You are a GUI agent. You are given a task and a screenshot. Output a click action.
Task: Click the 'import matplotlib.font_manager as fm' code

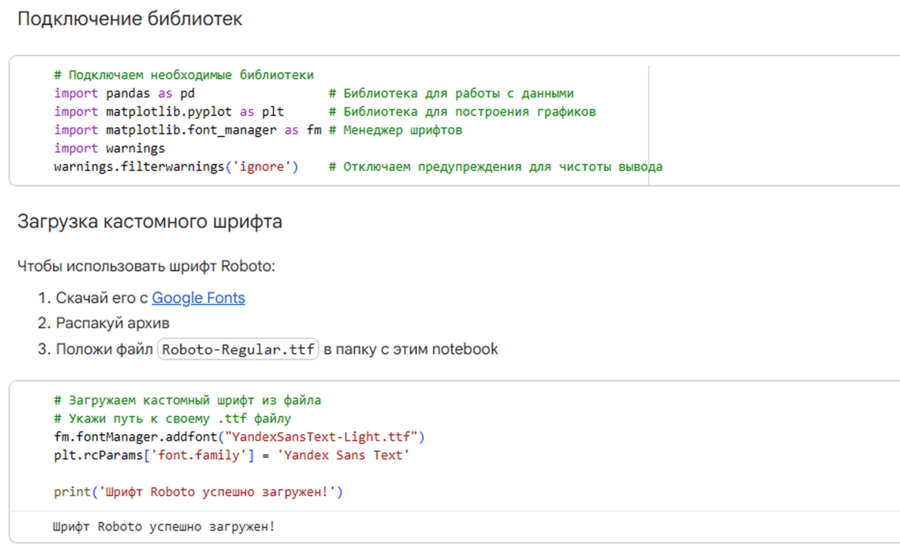tap(187, 130)
